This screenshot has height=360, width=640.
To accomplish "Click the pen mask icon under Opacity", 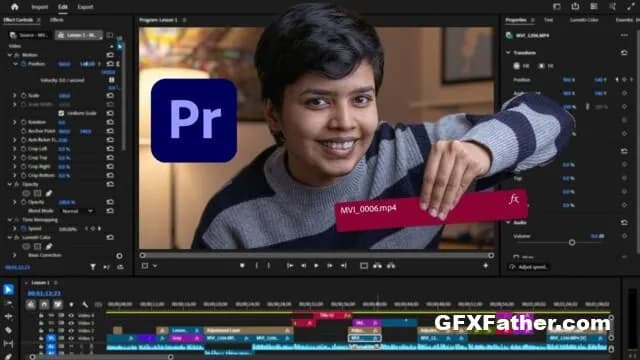I will (x=49, y=193).
